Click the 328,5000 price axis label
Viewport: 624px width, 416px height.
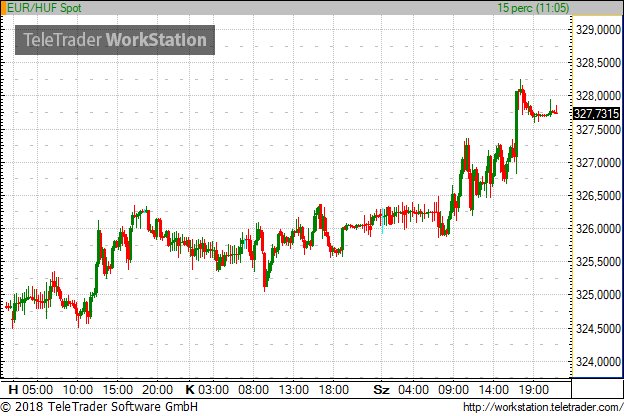click(598, 62)
